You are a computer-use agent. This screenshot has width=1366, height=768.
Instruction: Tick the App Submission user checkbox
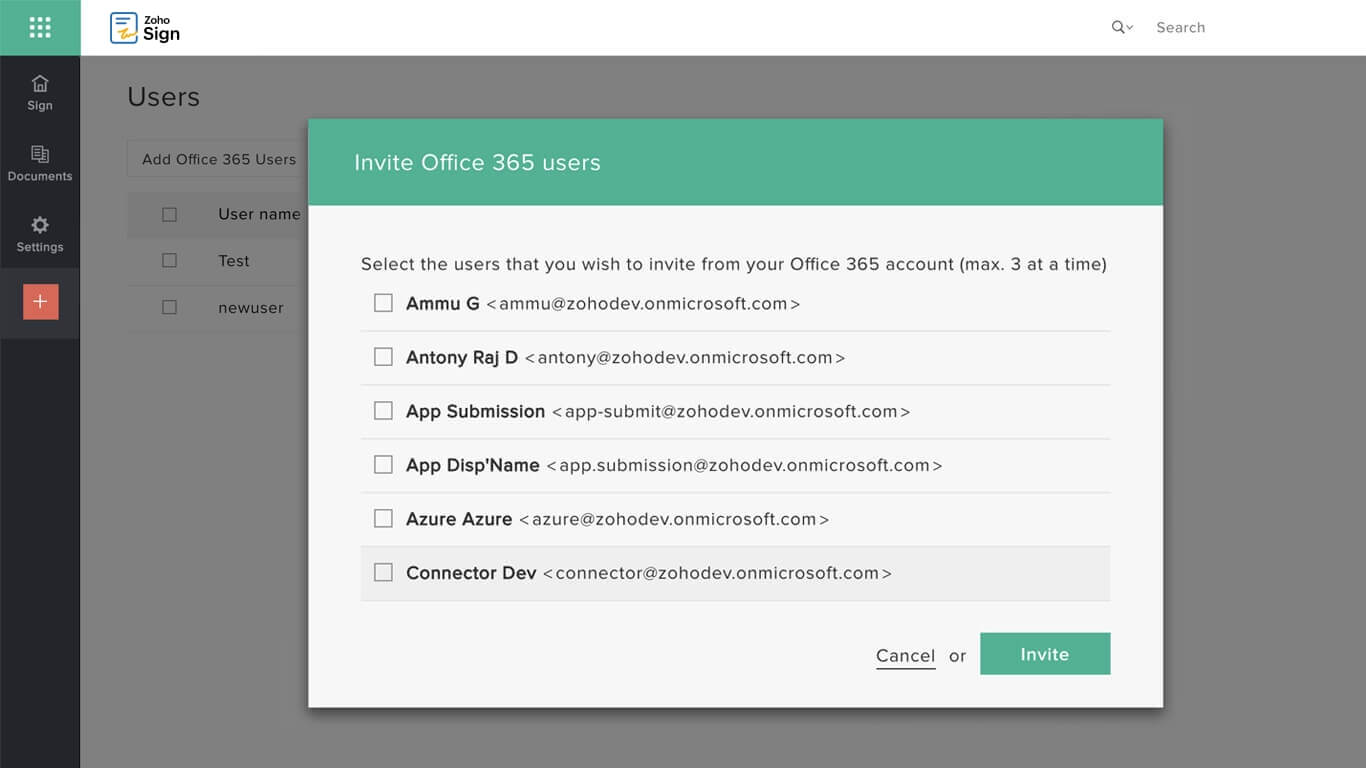pos(383,411)
